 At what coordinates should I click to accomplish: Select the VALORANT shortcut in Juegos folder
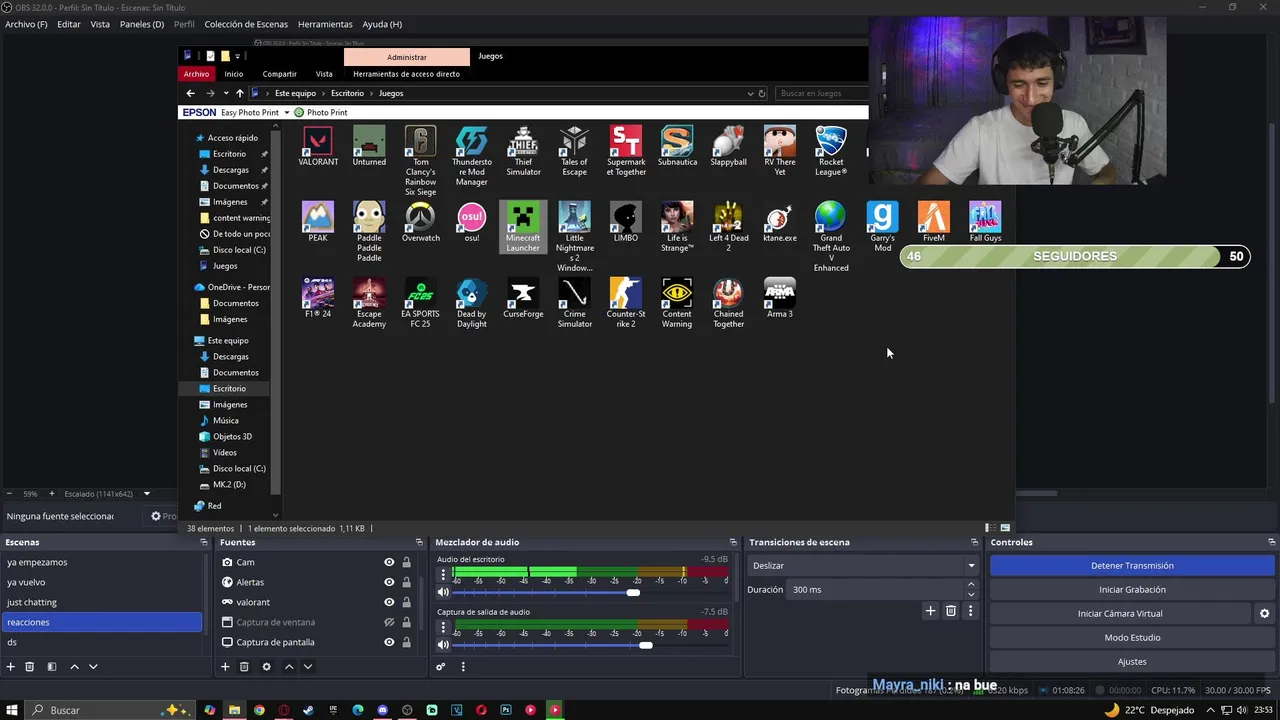(x=318, y=146)
